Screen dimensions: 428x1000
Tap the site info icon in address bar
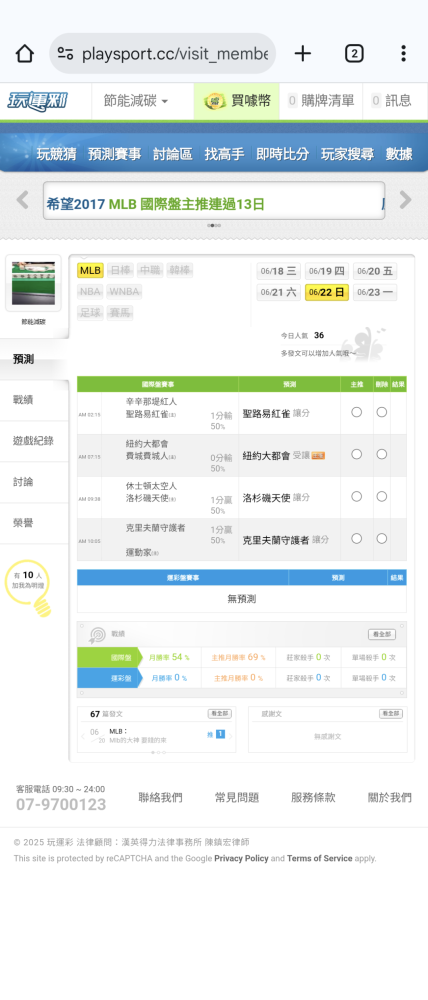(65, 54)
